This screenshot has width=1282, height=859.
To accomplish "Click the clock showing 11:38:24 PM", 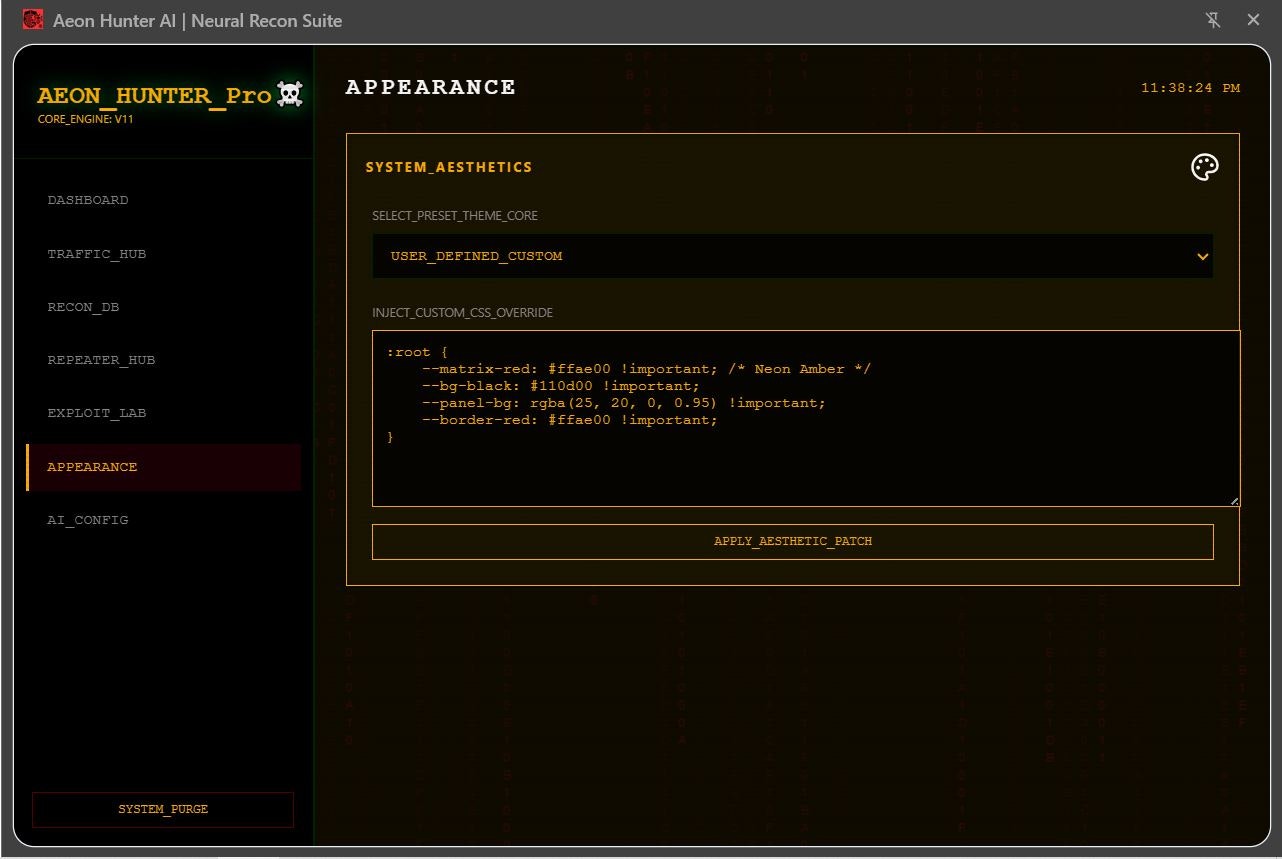I will pos(1191,87).
